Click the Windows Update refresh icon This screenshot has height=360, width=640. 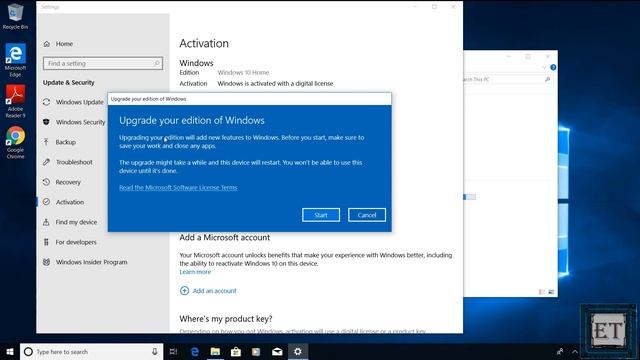47,102
